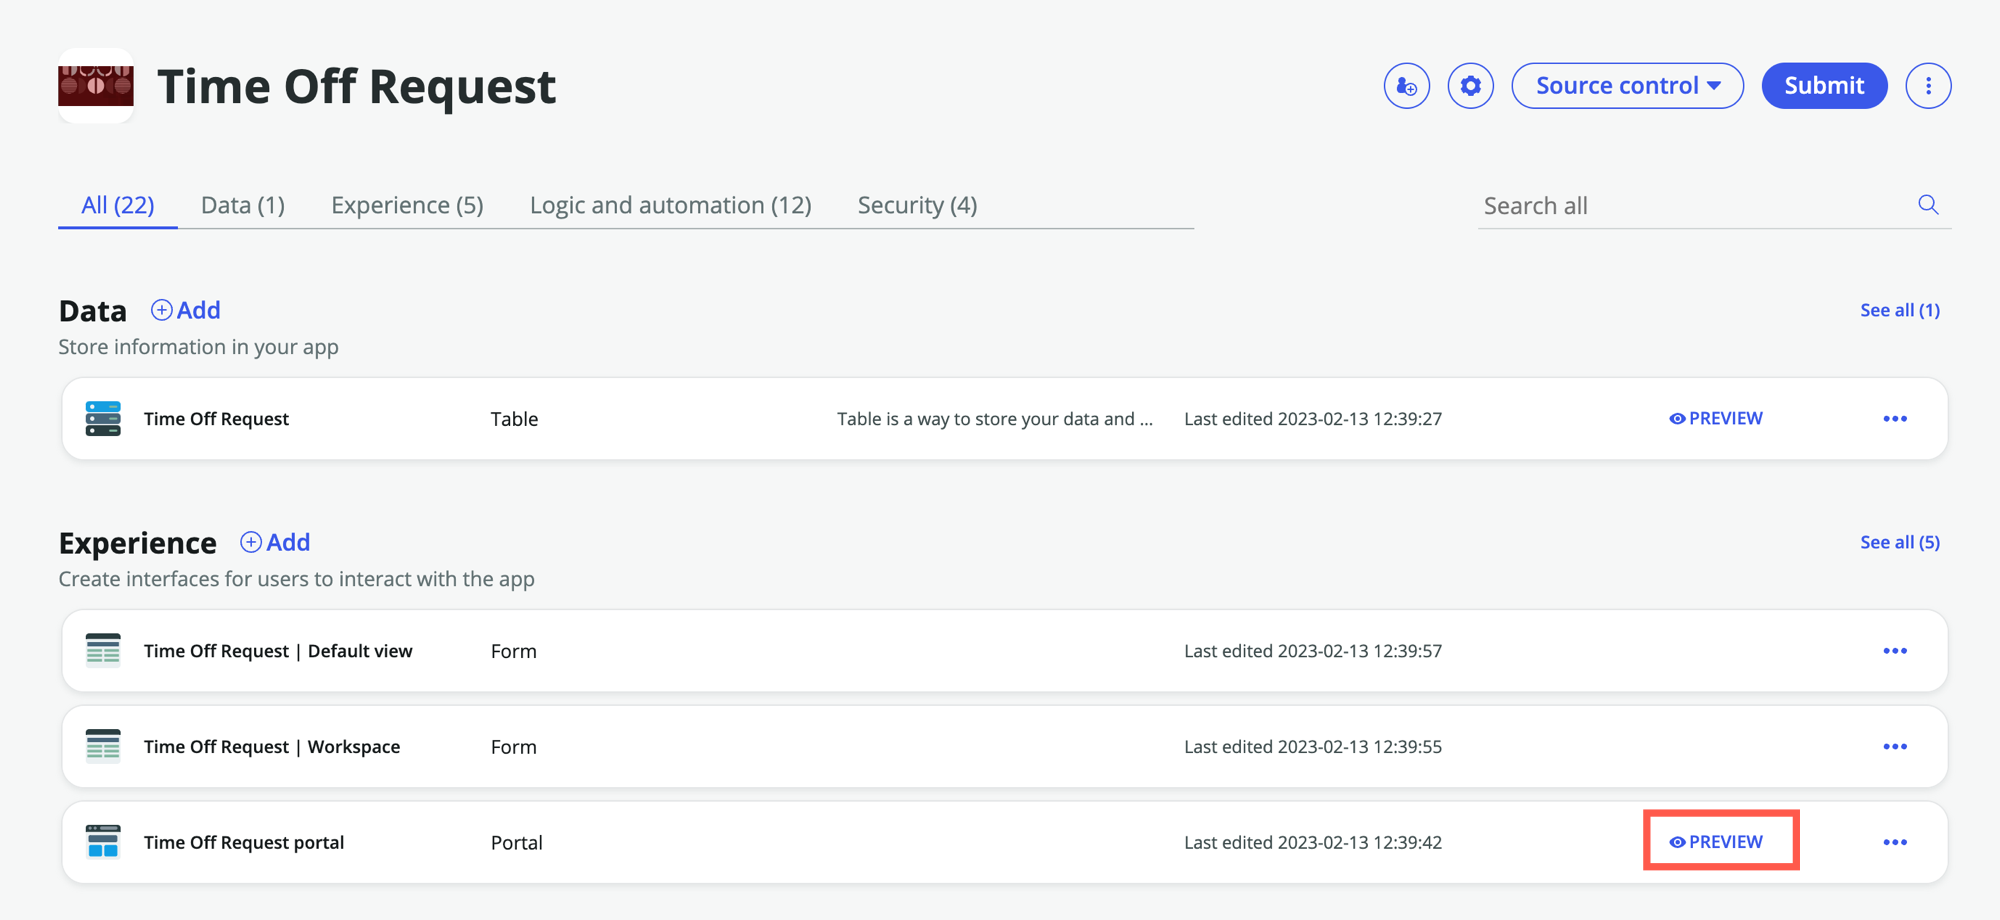Open more options for Time Off Request table

(1895, 419)
